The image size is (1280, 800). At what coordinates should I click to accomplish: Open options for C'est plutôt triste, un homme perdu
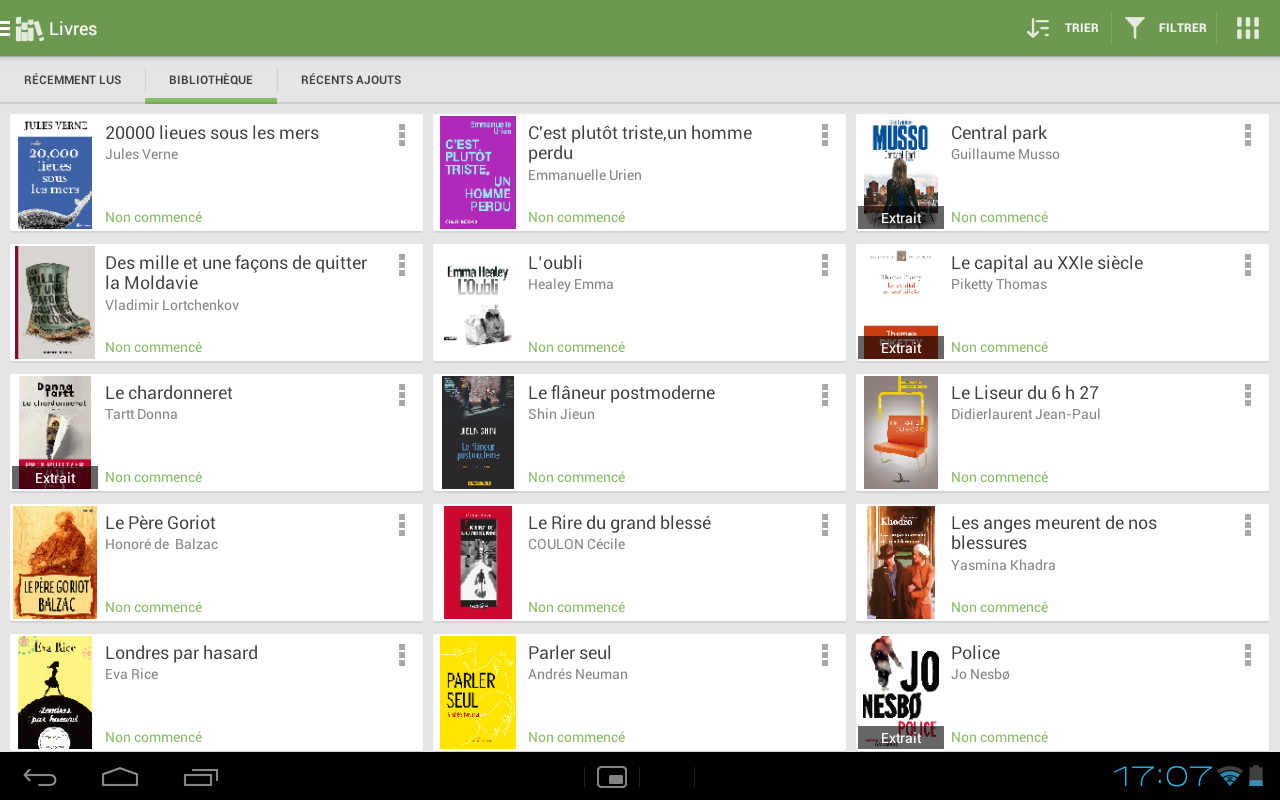coord(825,135)
